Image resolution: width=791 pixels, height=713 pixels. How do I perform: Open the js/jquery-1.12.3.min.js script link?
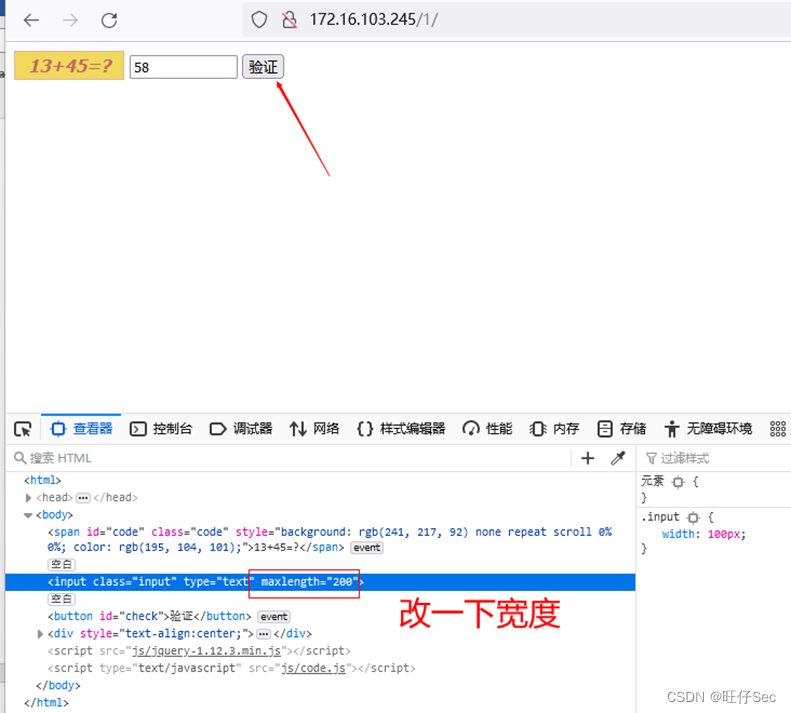click(x=206, y=651)
